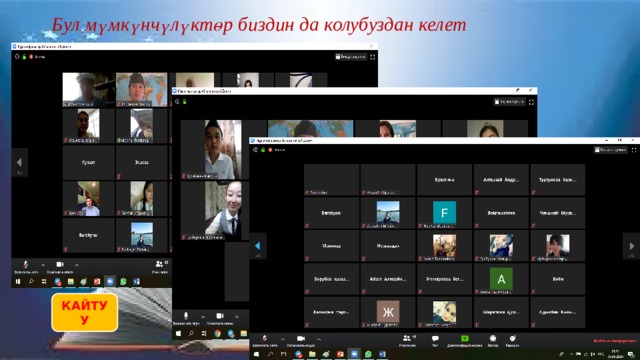
Task: Open view mode selector in back-left Zoom window
Action: pyautogui.click(x=351, y=57)
